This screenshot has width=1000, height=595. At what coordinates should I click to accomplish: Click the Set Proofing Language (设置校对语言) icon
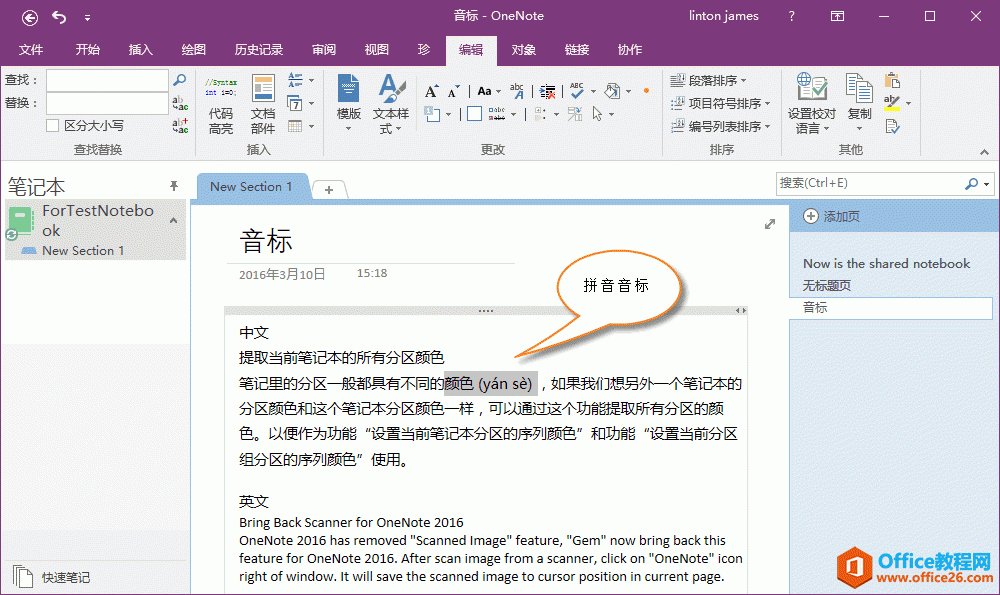[811, 103]
